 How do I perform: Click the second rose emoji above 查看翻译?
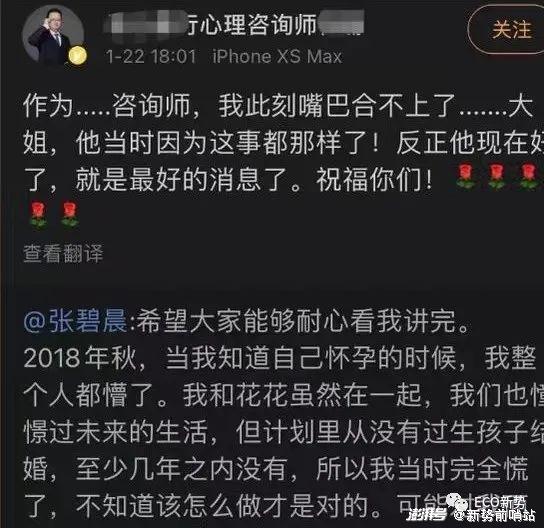point(70,215)
